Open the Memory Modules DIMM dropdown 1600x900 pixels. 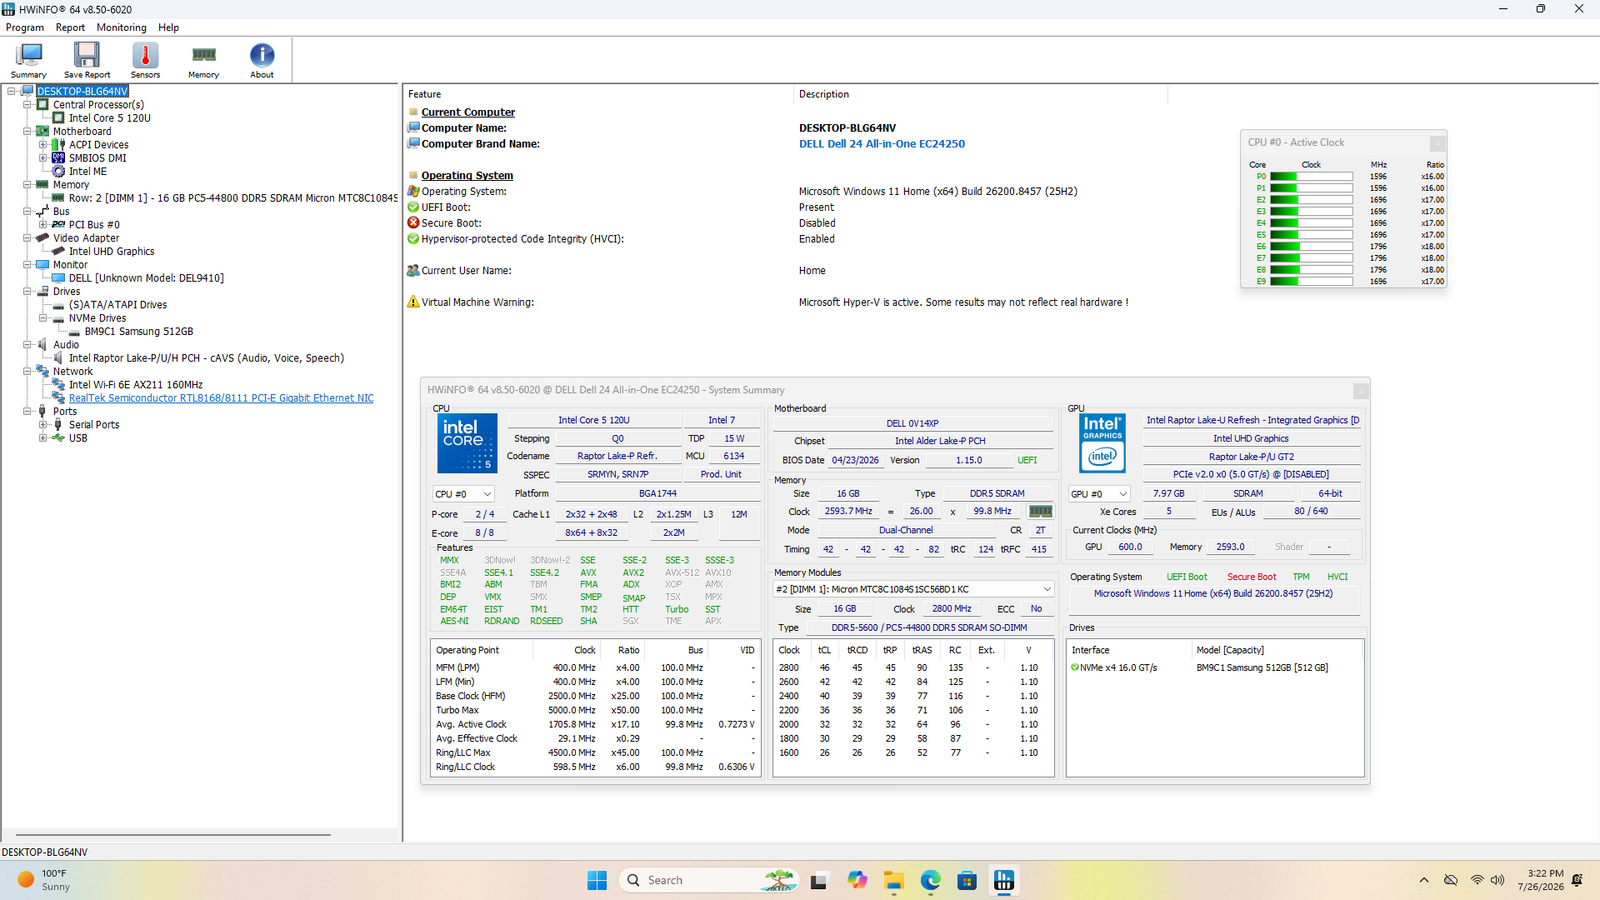point(913,589)
